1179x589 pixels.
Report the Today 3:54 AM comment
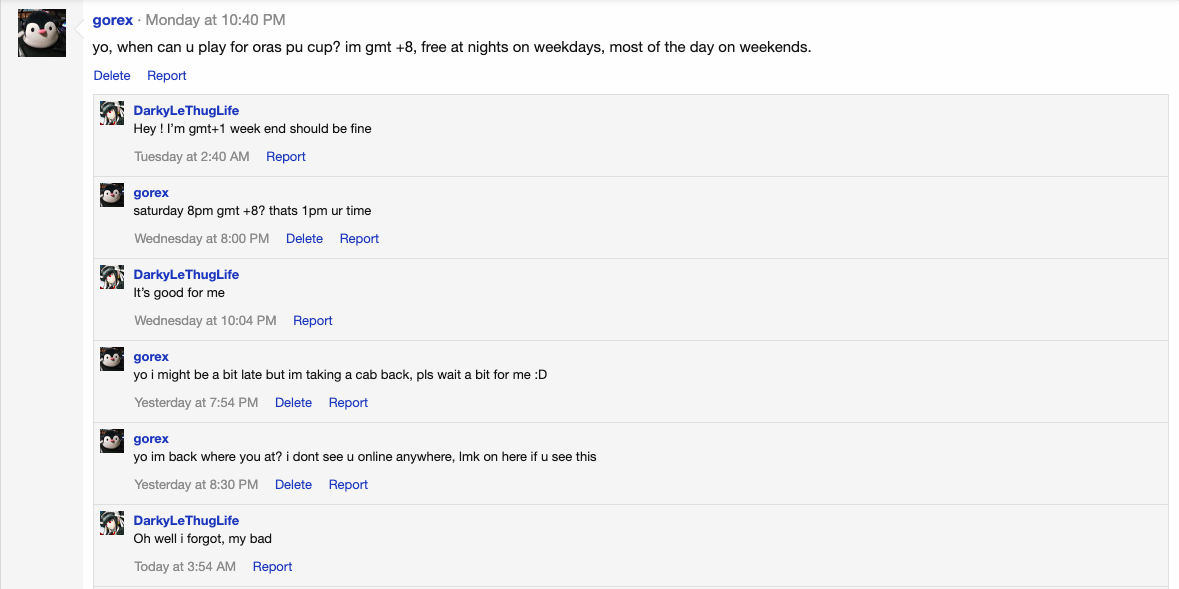[272, 567]
